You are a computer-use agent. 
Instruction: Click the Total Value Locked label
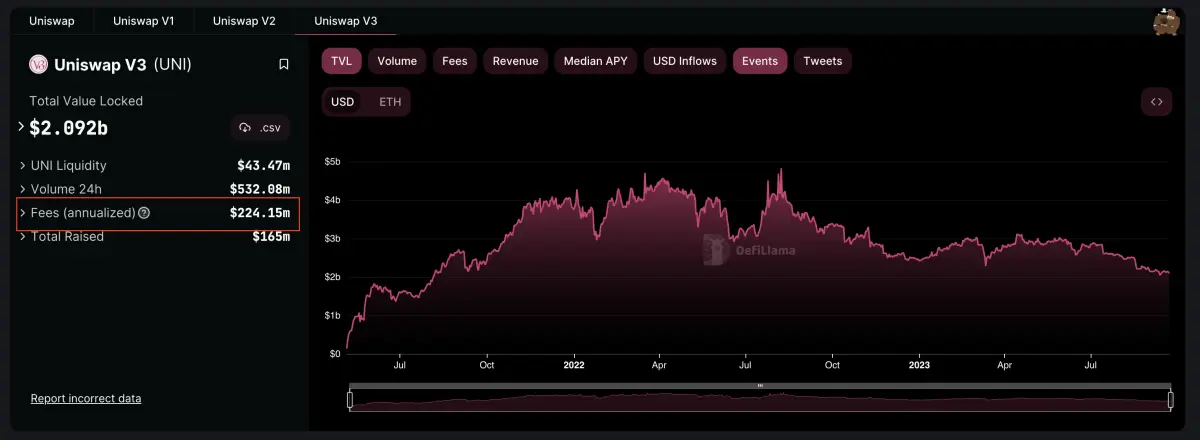click(86, 101)
